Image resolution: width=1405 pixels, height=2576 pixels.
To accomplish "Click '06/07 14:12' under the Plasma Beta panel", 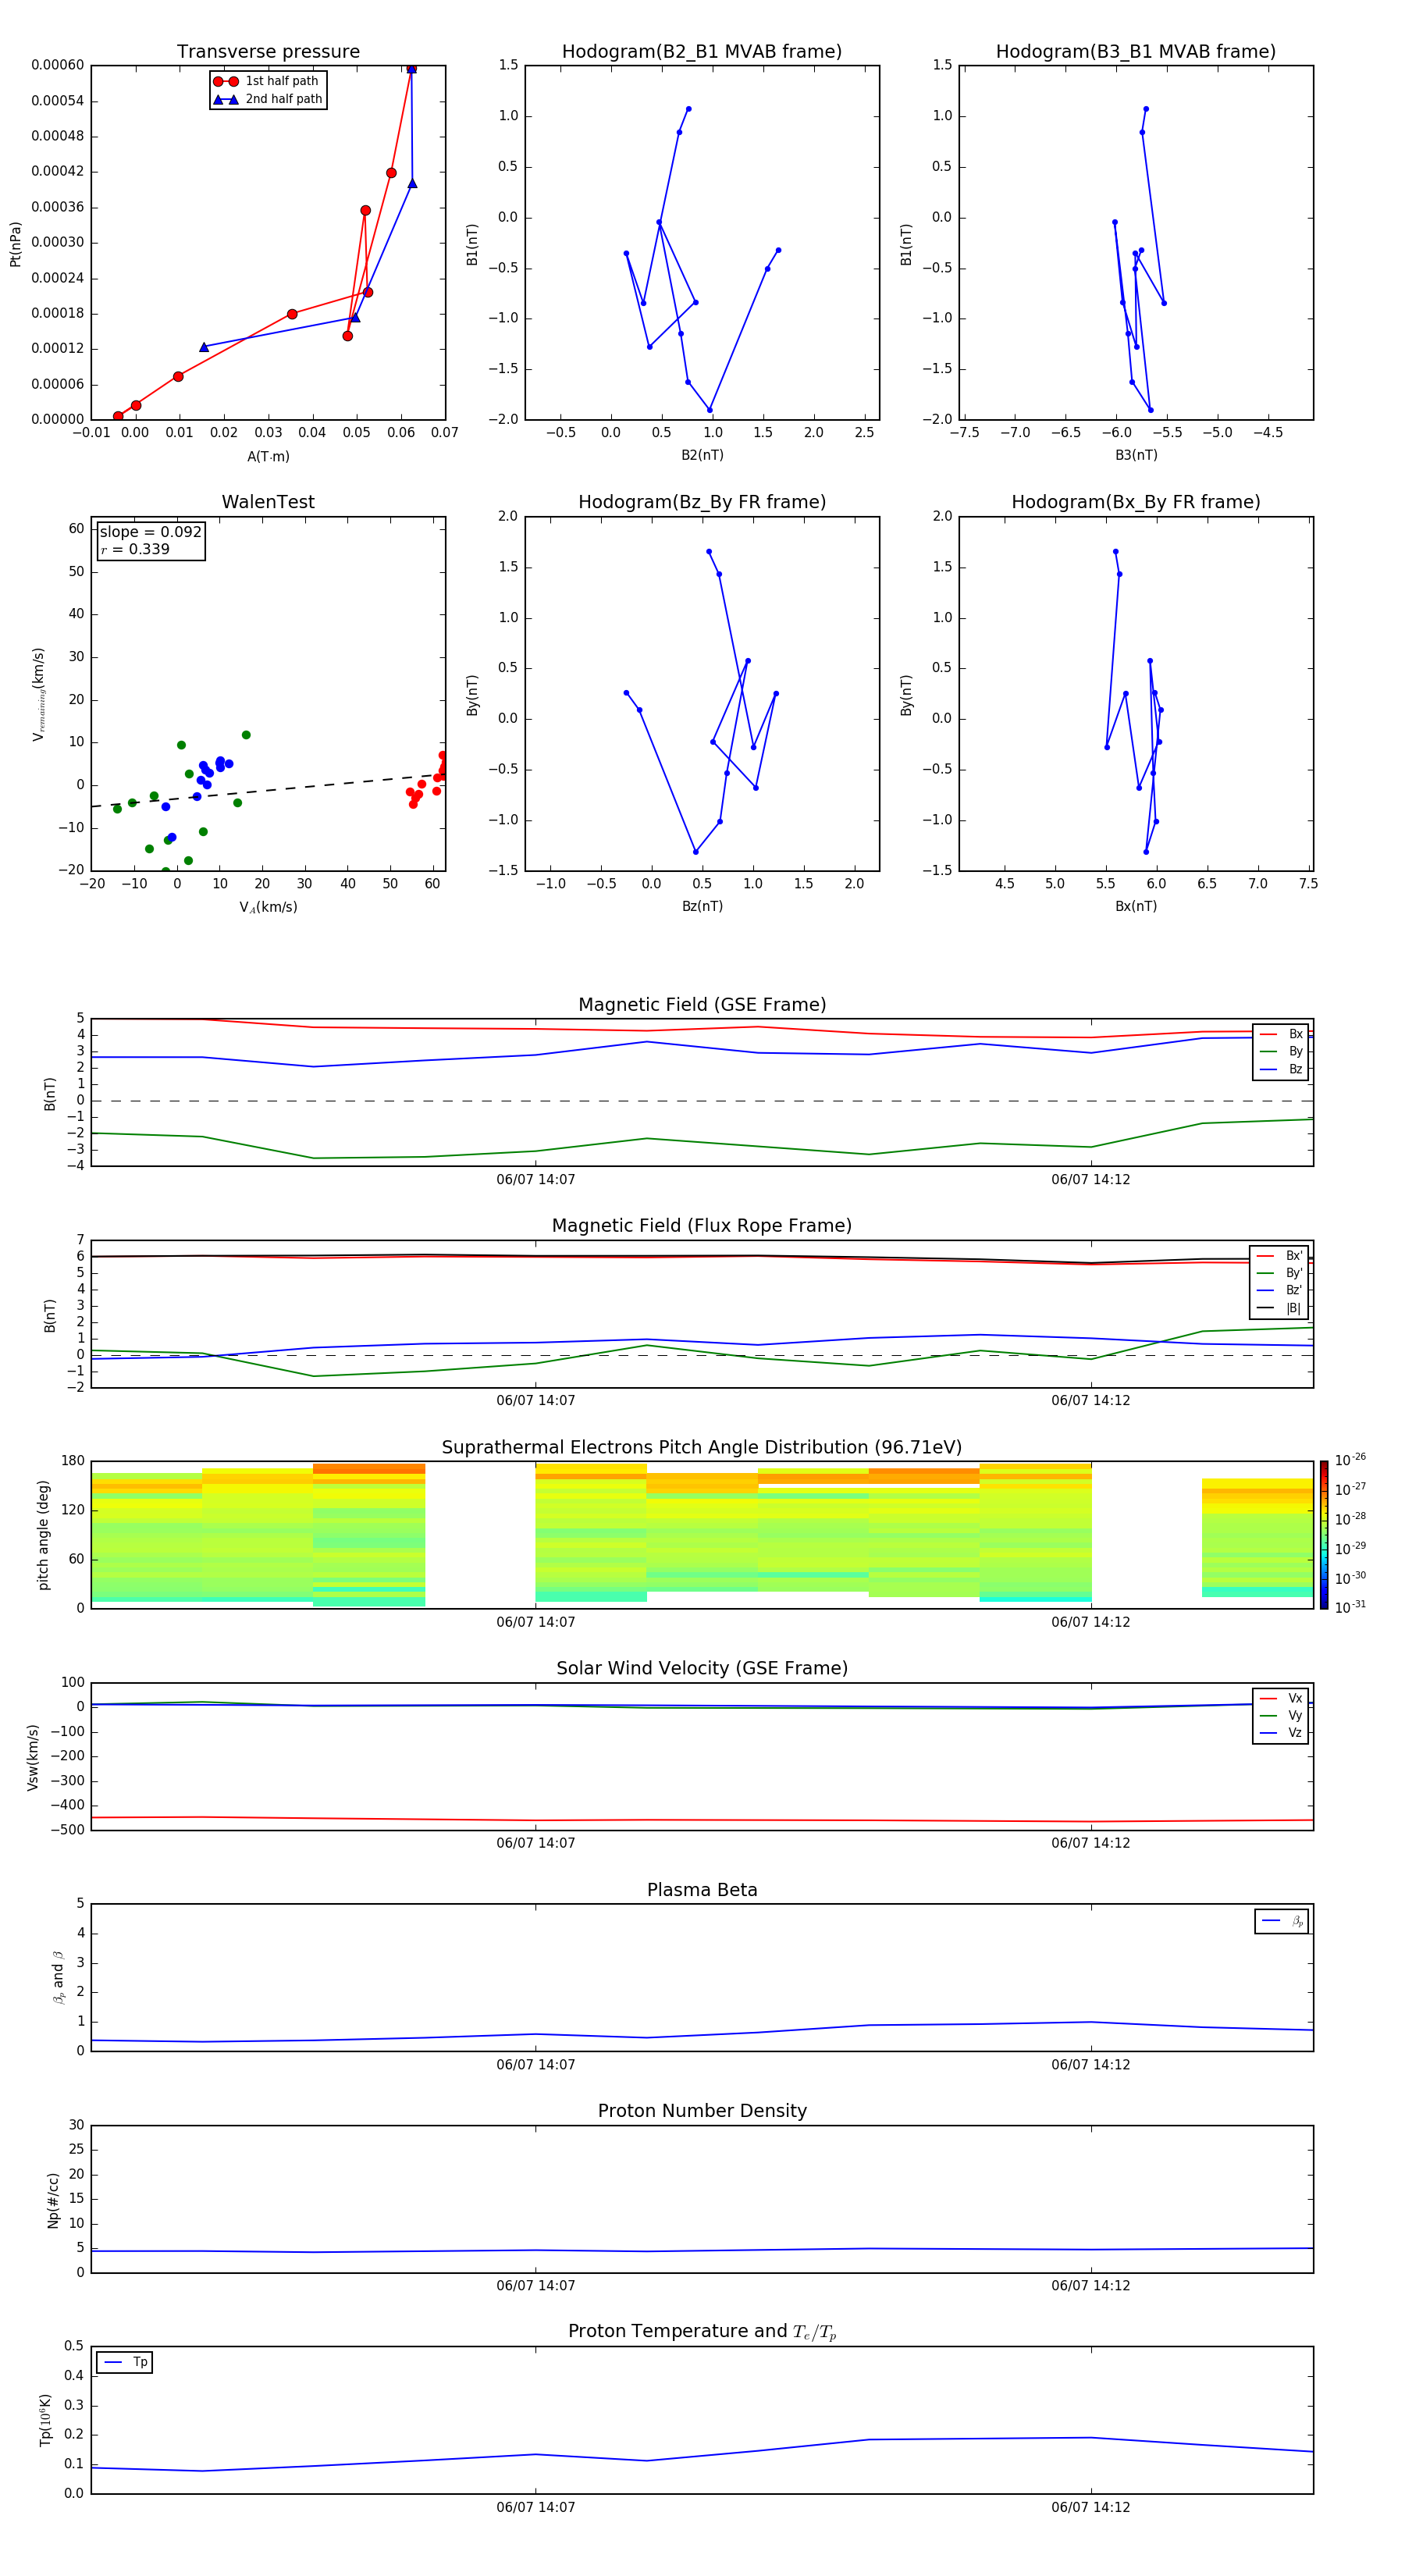I will 1091,2065.
